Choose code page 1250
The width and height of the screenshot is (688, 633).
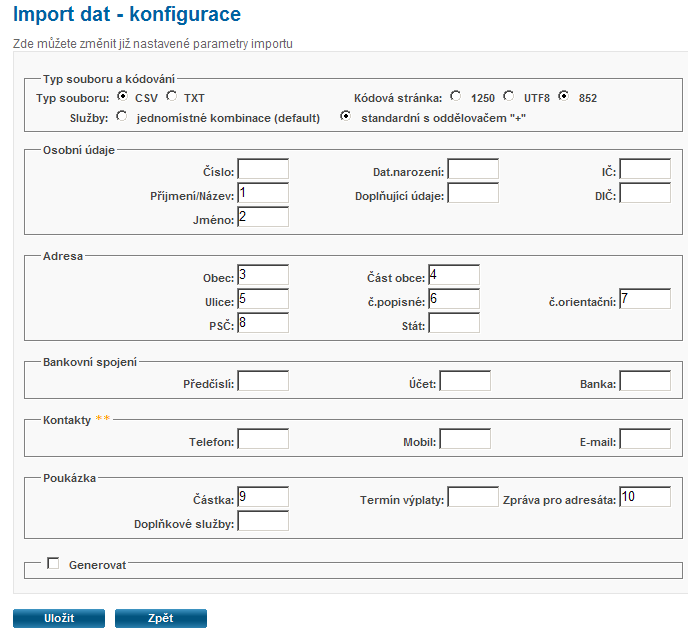(456, 96)
